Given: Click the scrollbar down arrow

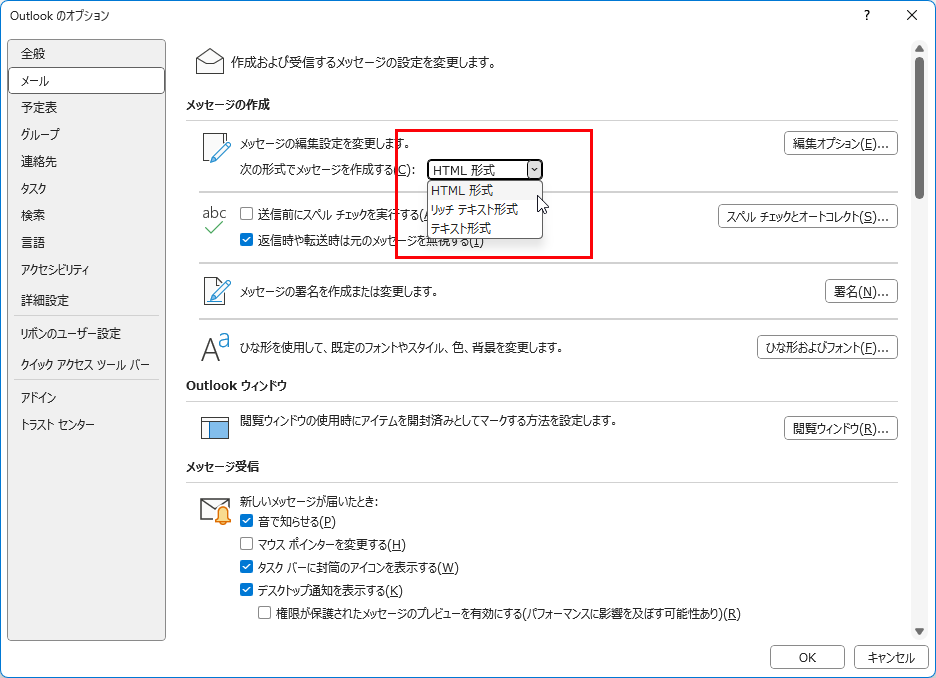Looking at the screenshot, I should tap(919, 631).
